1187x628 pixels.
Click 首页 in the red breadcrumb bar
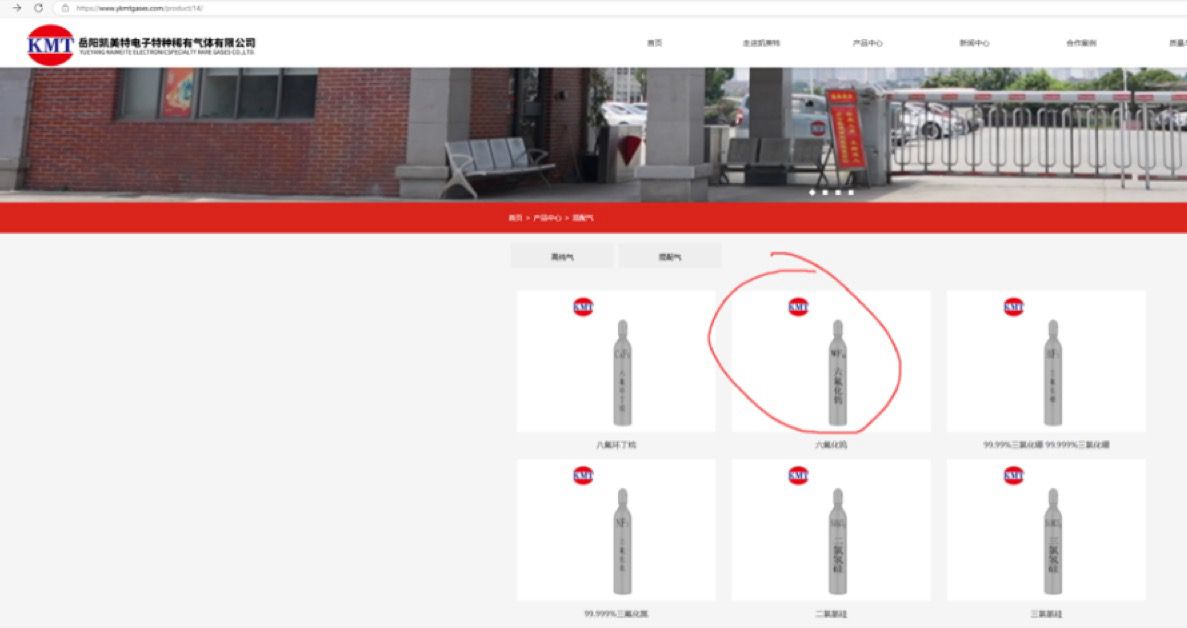pos(516,218)
